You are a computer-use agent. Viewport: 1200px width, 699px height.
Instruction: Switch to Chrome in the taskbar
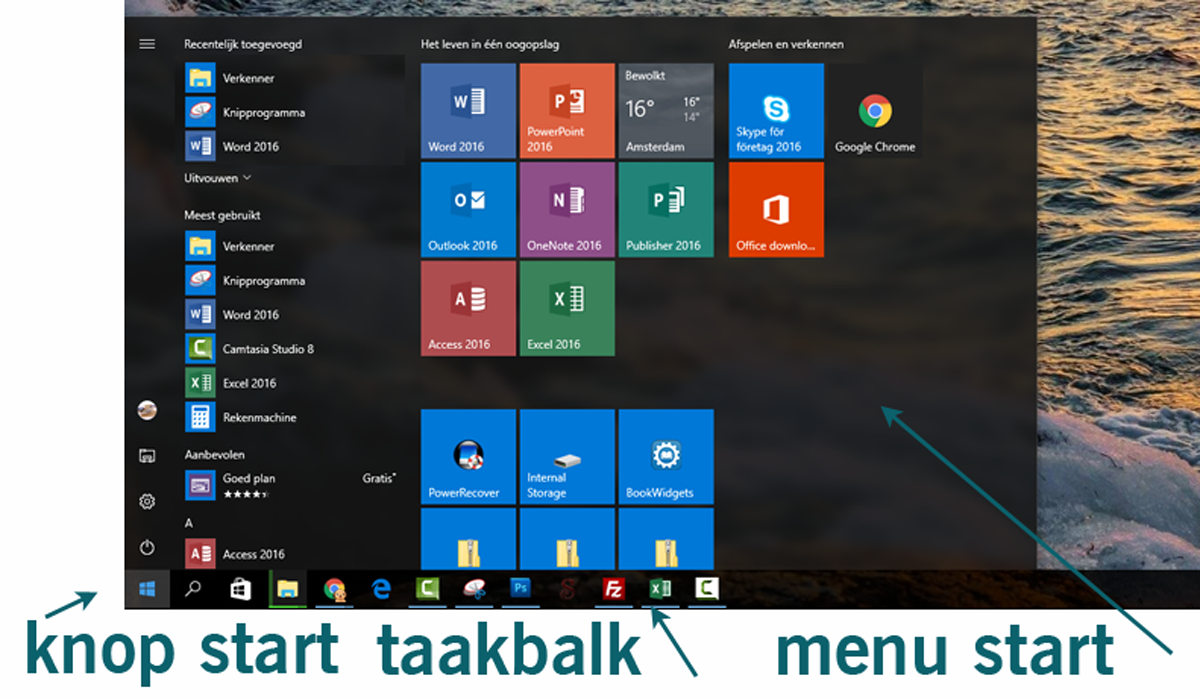click(x=334, y=590)
